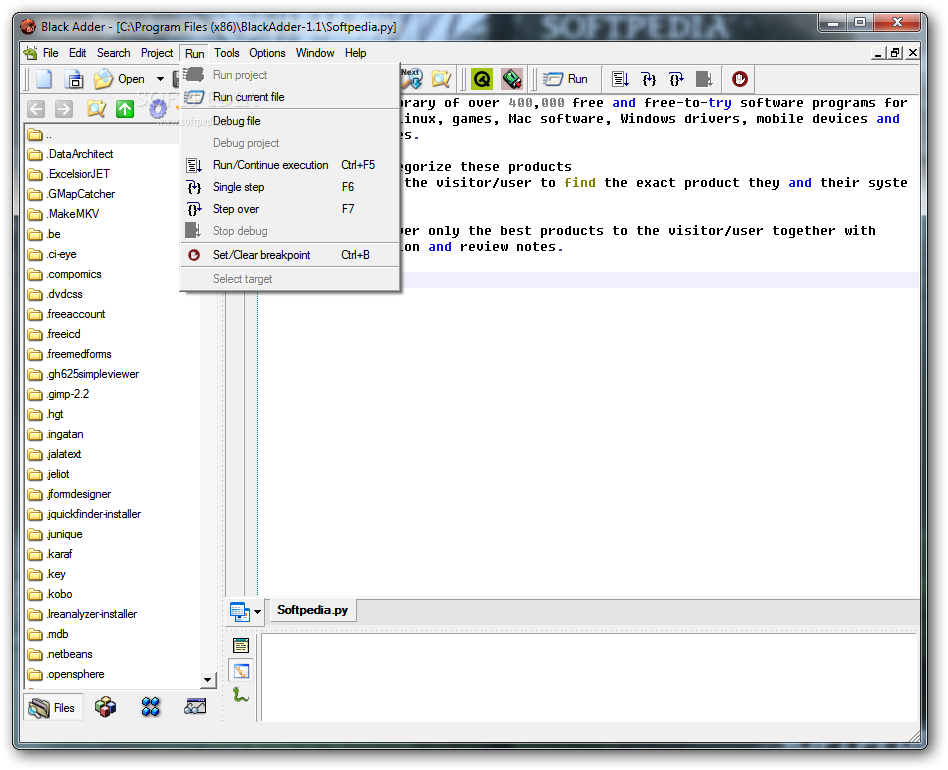Switch to the blue circles side tab

tap(151, 707)
